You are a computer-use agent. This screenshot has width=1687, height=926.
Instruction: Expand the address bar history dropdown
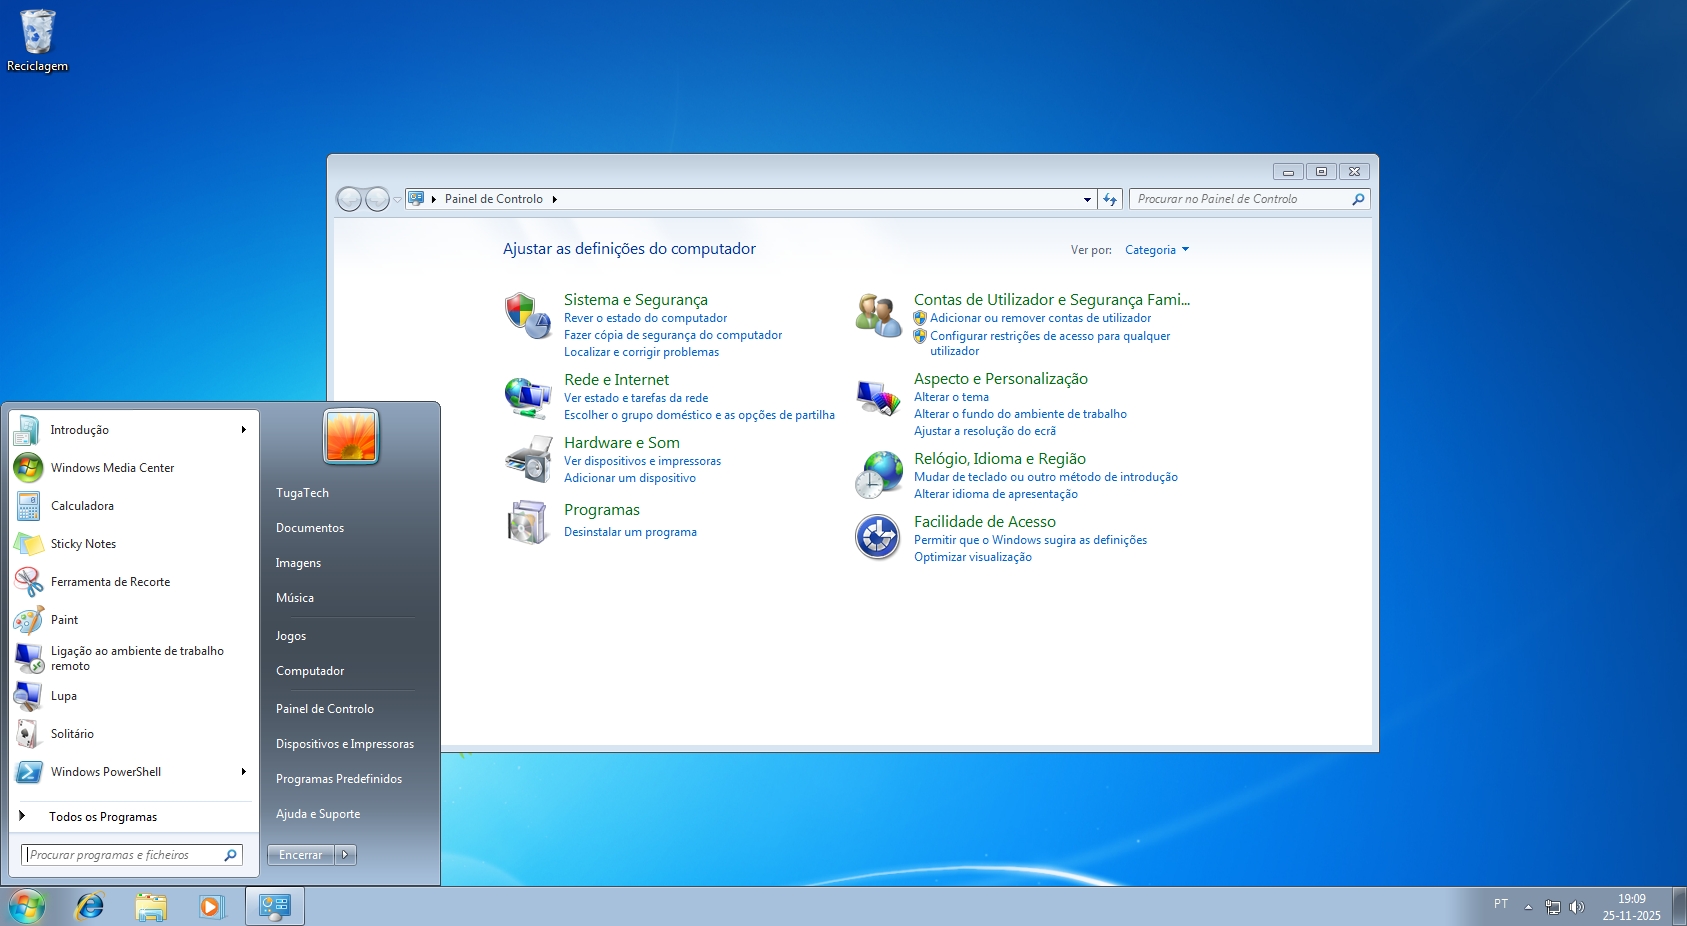(1087, 199)
